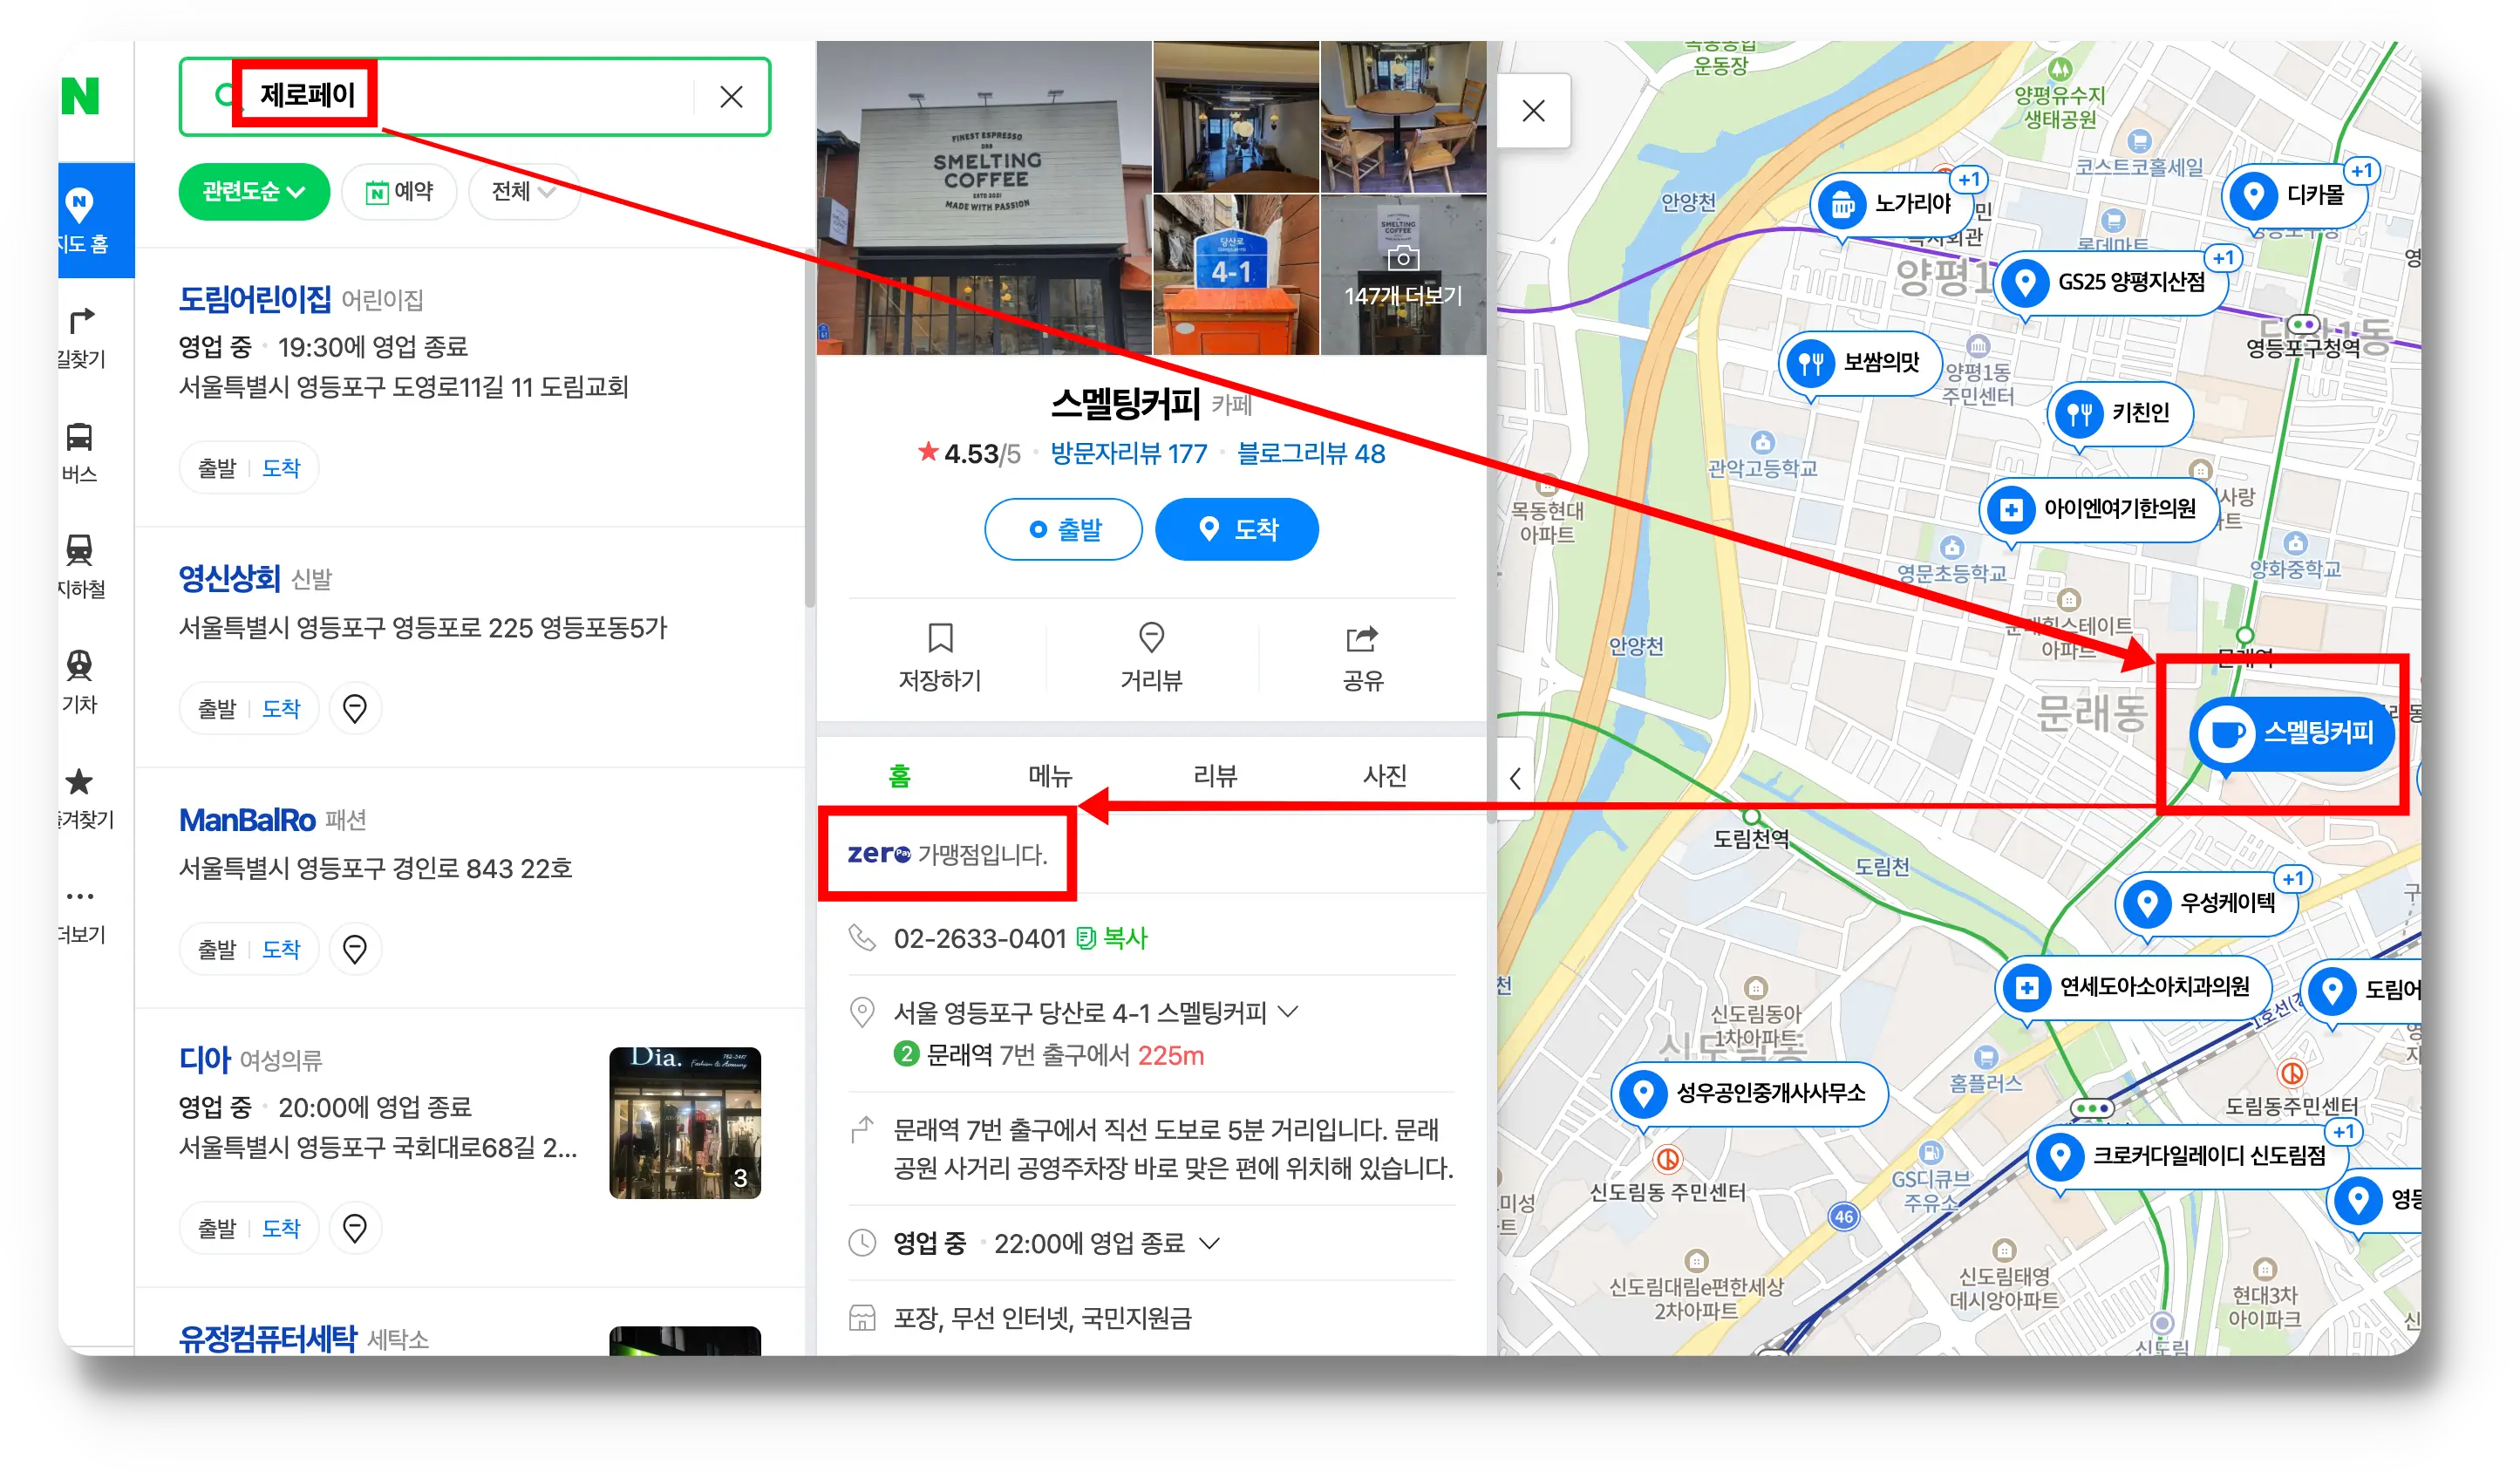Toggle the 예약 filter chip
2520x1472 pixels.
399,191
